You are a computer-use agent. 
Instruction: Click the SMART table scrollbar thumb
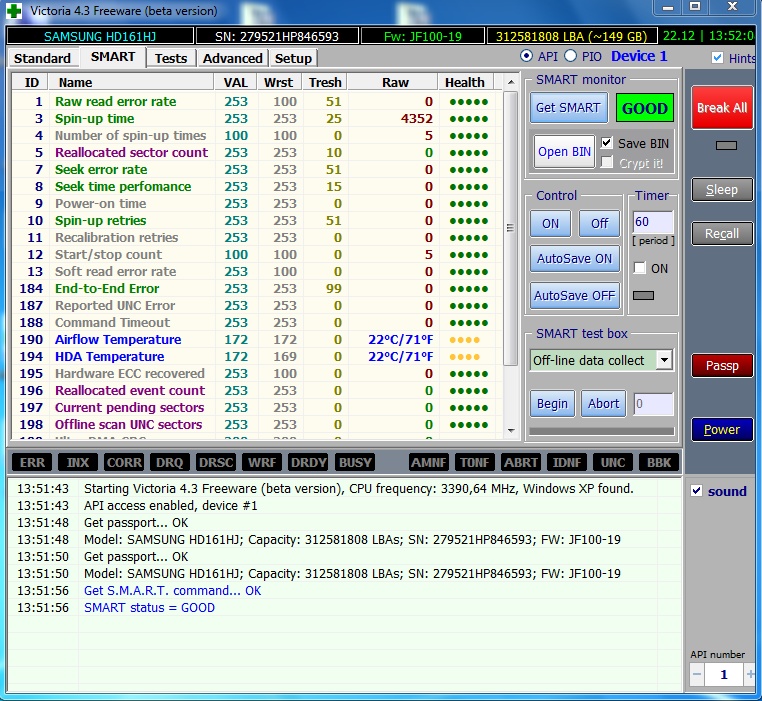(x=510, y=228)
